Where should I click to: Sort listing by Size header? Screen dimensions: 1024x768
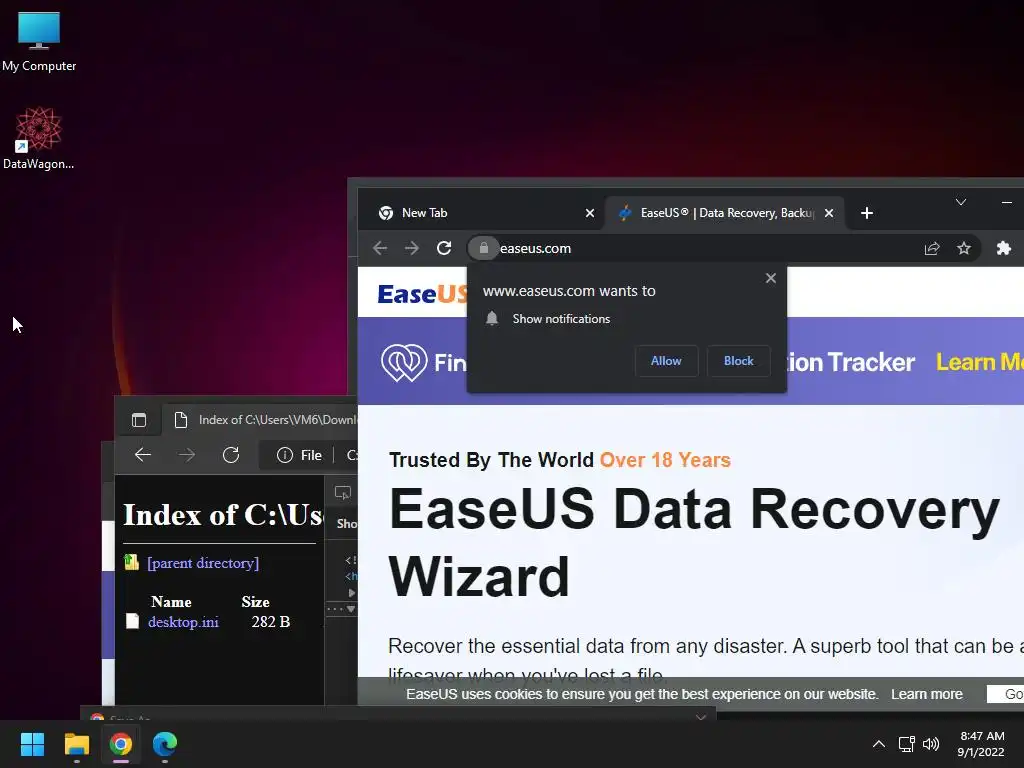(255, 601)
